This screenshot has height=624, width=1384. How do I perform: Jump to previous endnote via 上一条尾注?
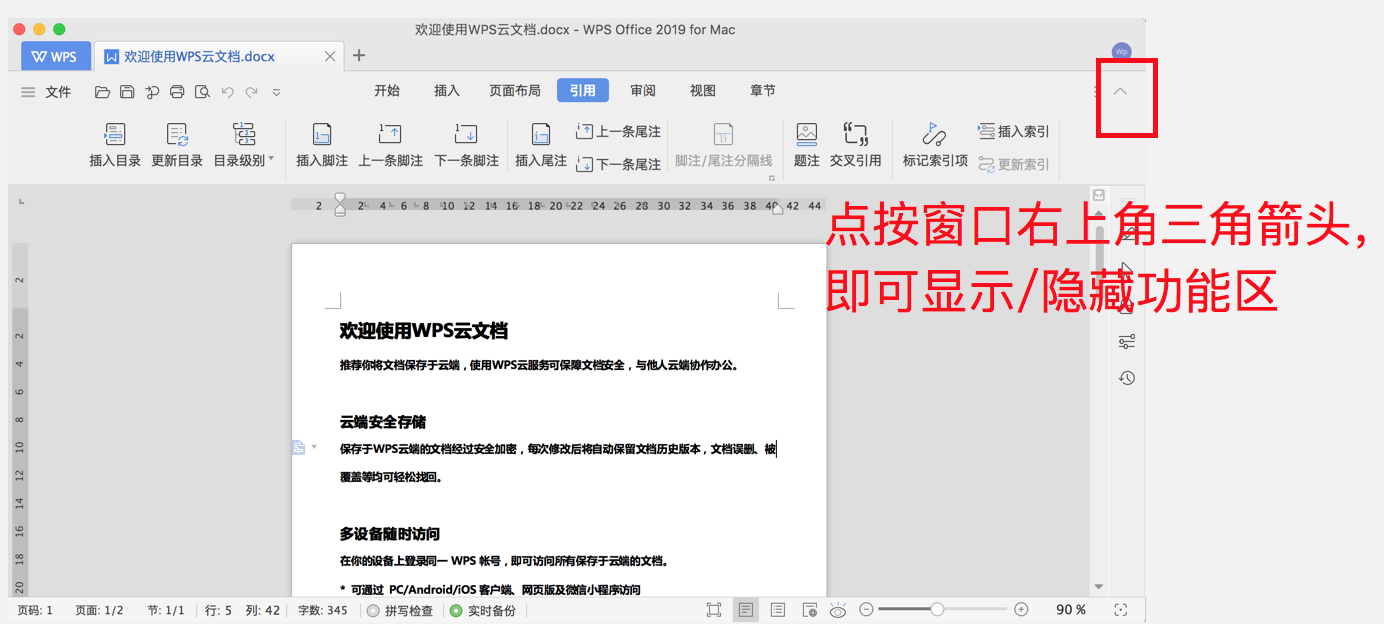click(x=618, y=131)
